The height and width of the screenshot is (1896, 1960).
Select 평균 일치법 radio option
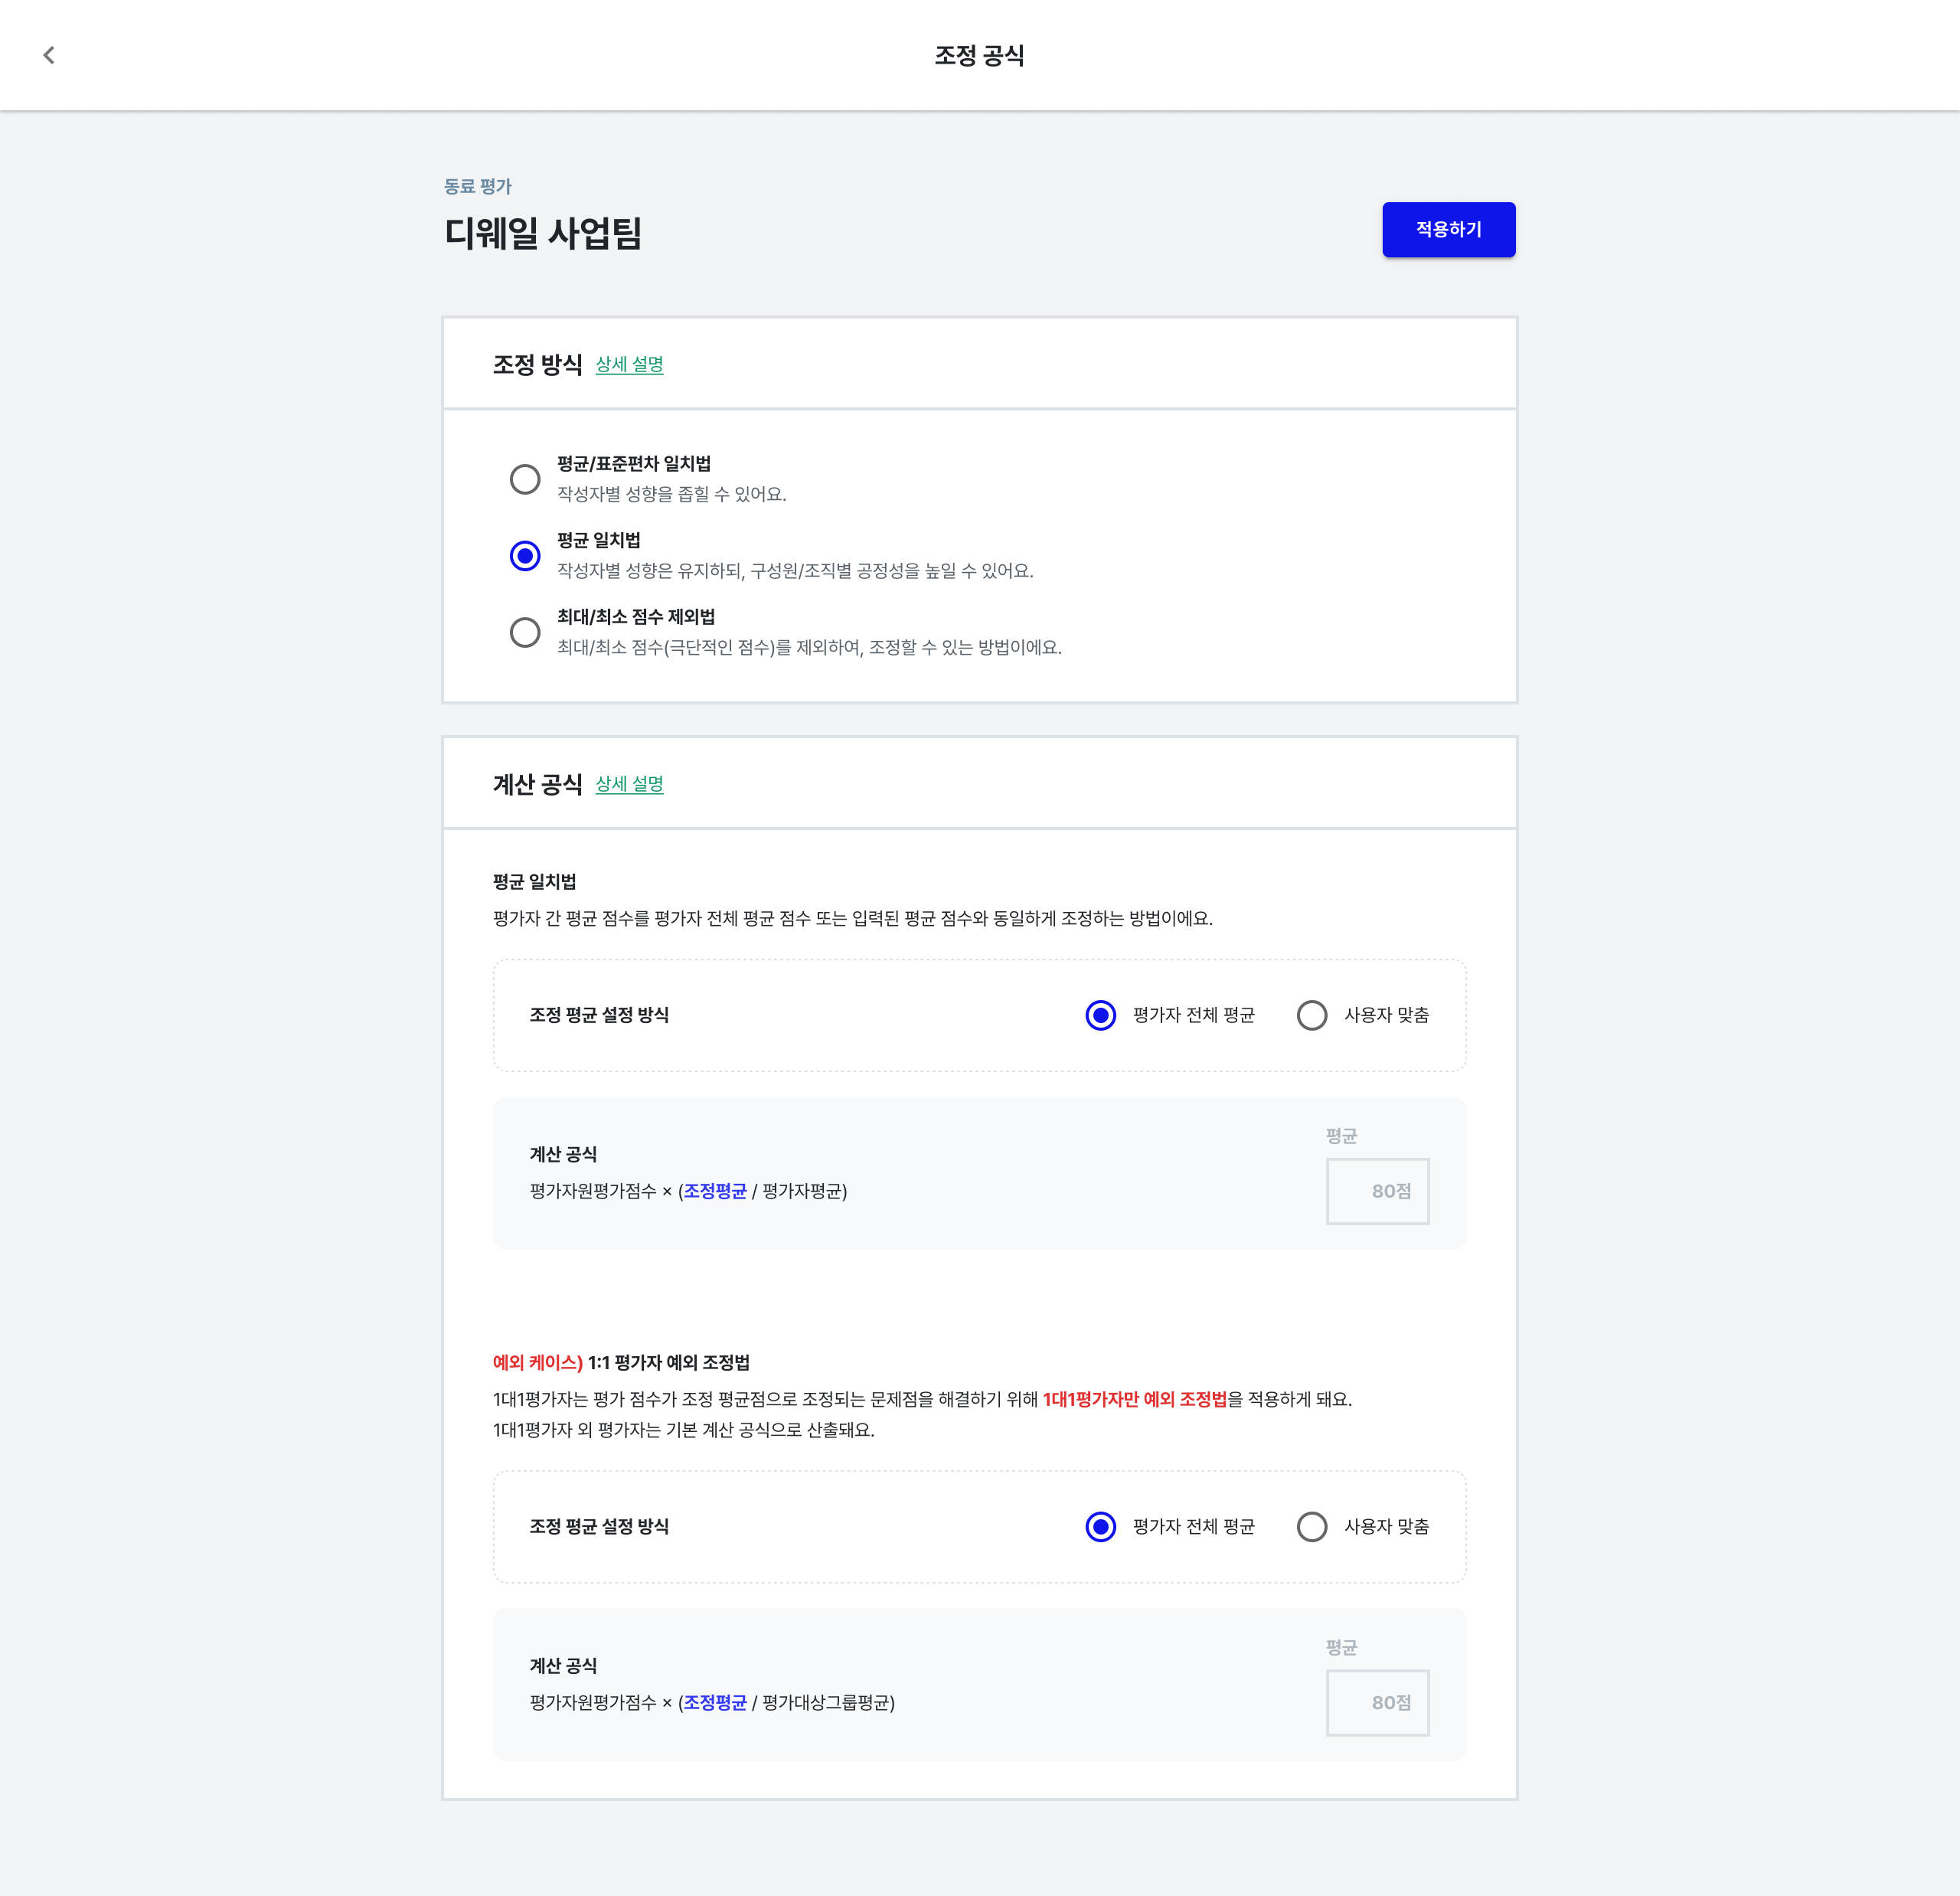pos(525,556)
